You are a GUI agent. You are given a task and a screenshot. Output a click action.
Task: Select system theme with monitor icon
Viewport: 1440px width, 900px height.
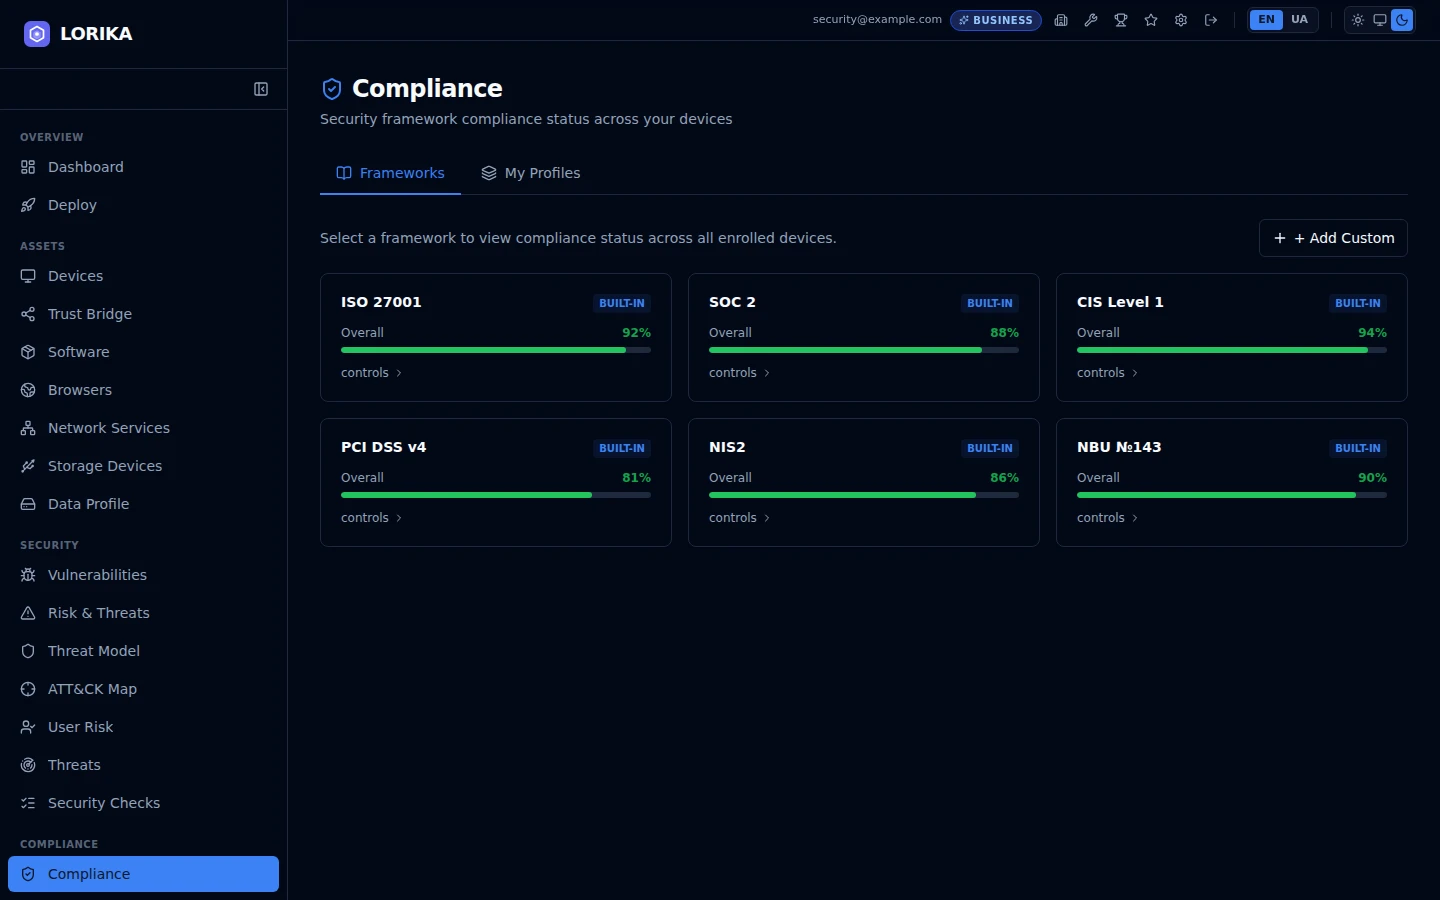[1380, 20]
